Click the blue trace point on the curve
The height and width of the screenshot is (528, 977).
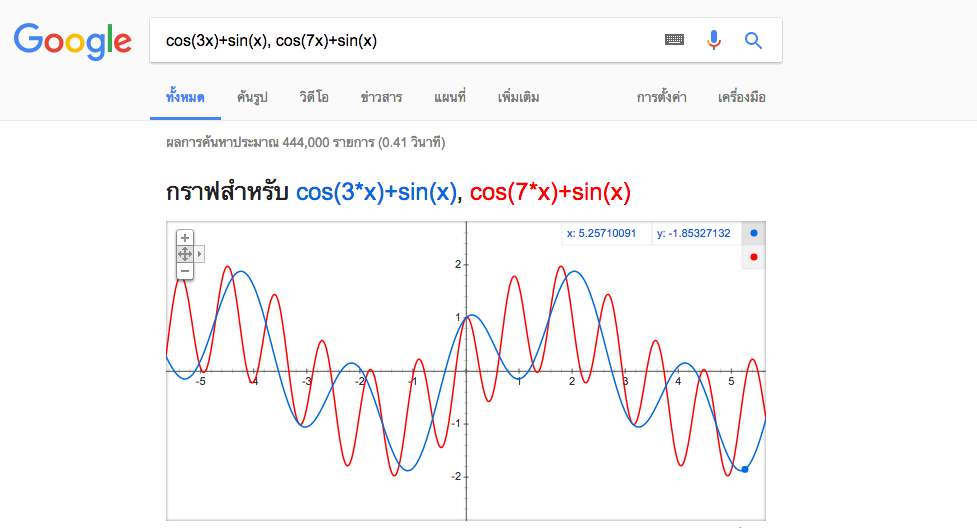tap(745, 469)
